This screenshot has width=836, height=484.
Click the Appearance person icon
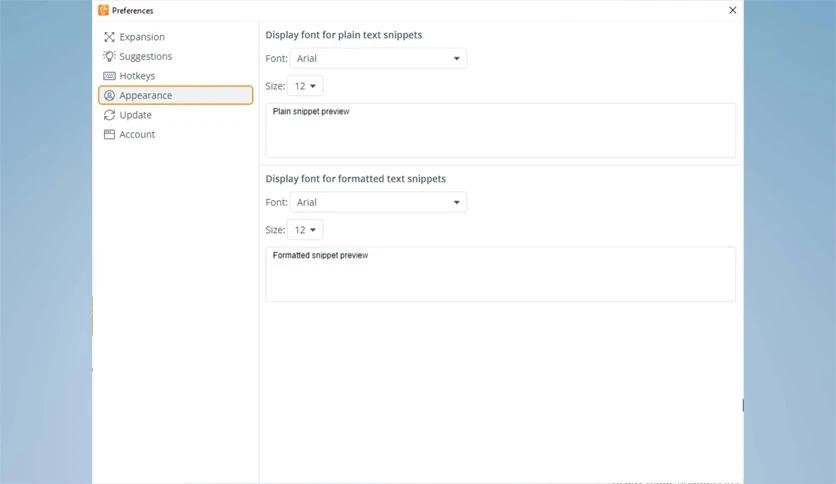point(109,95)
